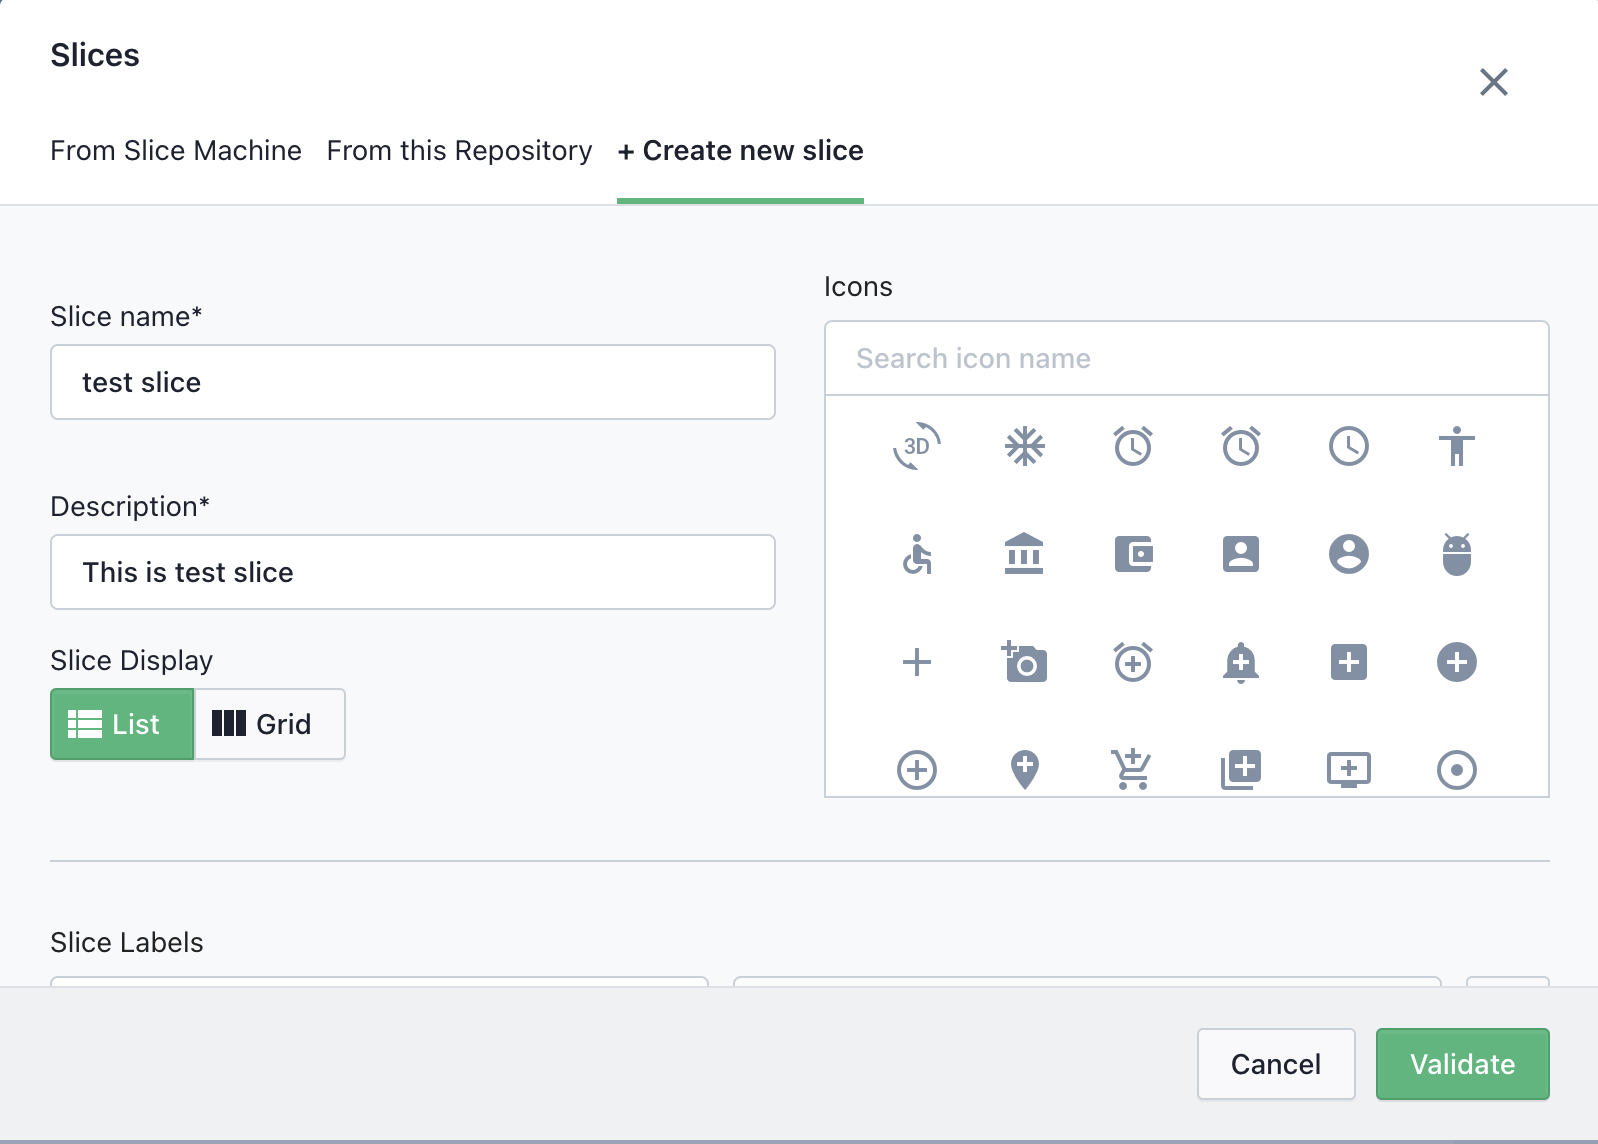The width and height of the screenshot is (1598, 1144).
Task: Pick the add photo camera icon
Action: pyautogui.click(x=1024, y=662)
